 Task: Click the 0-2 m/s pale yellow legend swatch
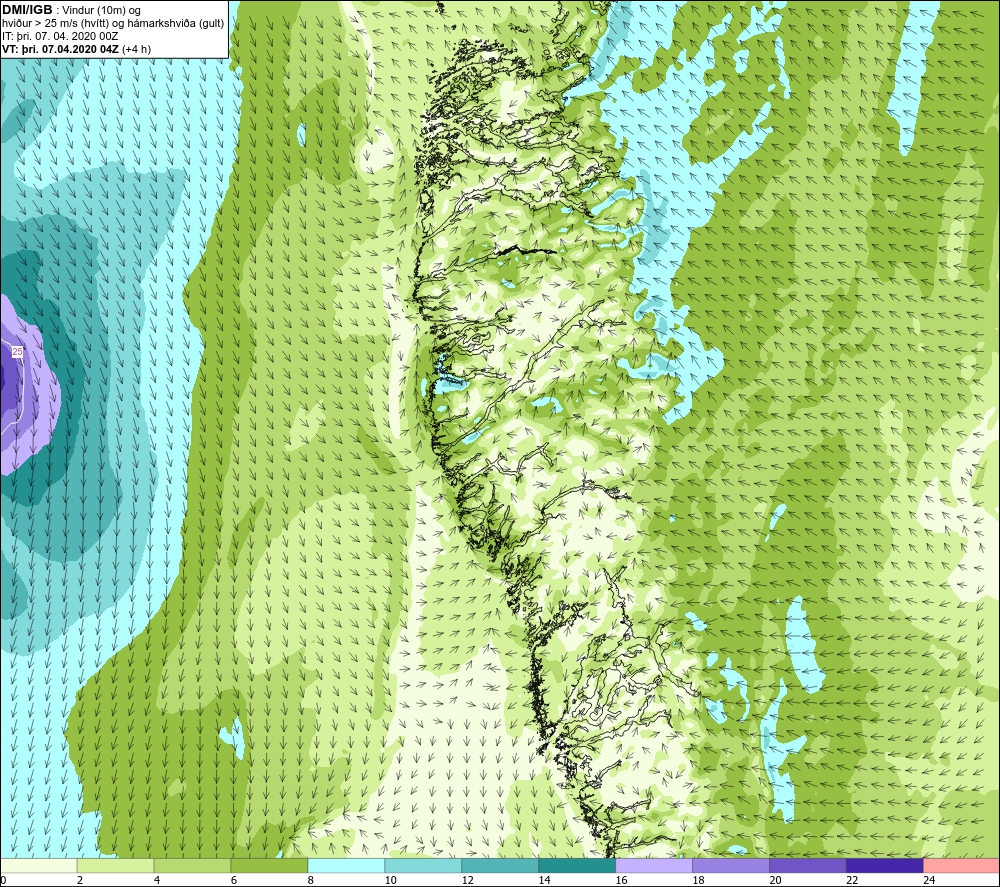[x=39, y=865]
